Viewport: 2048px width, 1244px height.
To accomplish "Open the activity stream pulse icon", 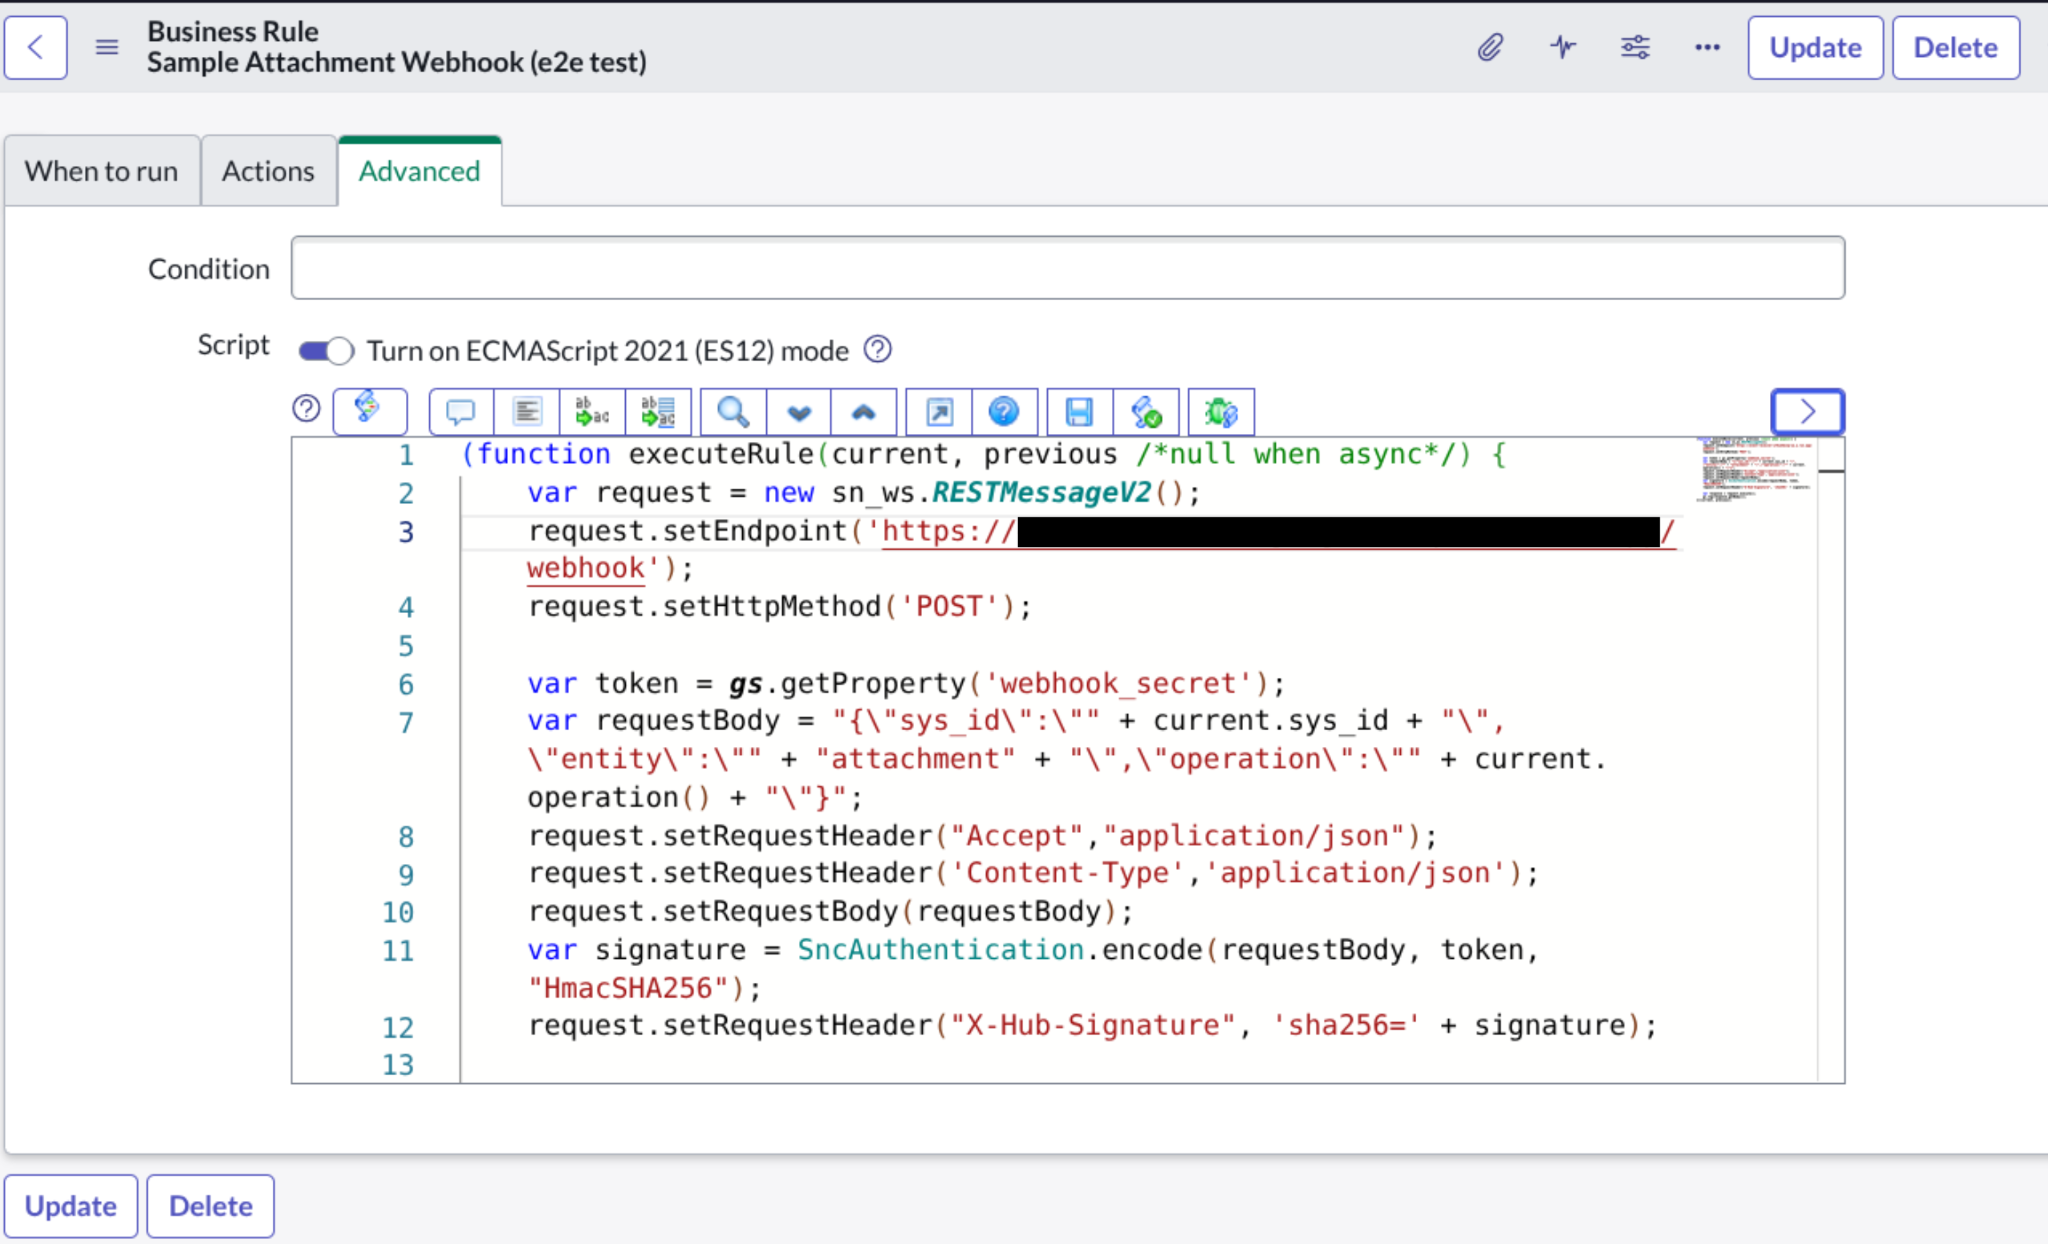I will [x=1562, y=47].
